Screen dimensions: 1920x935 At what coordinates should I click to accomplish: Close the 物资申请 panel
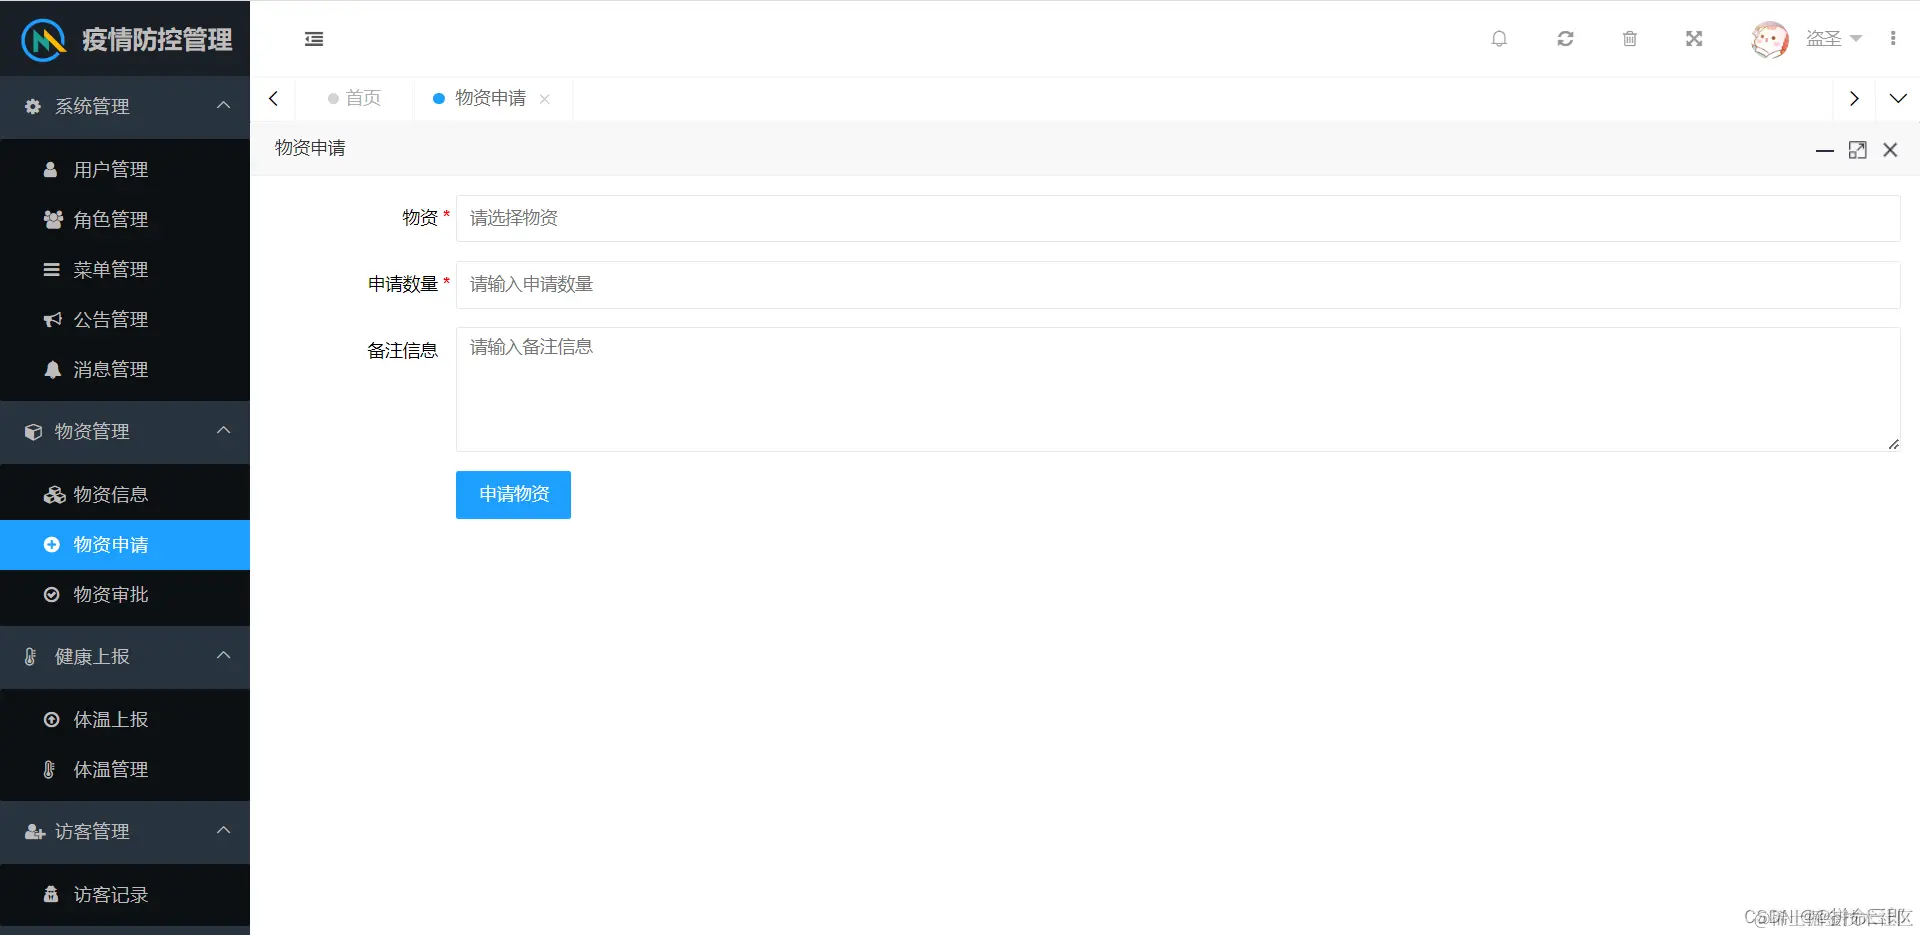click(1890, 150)
